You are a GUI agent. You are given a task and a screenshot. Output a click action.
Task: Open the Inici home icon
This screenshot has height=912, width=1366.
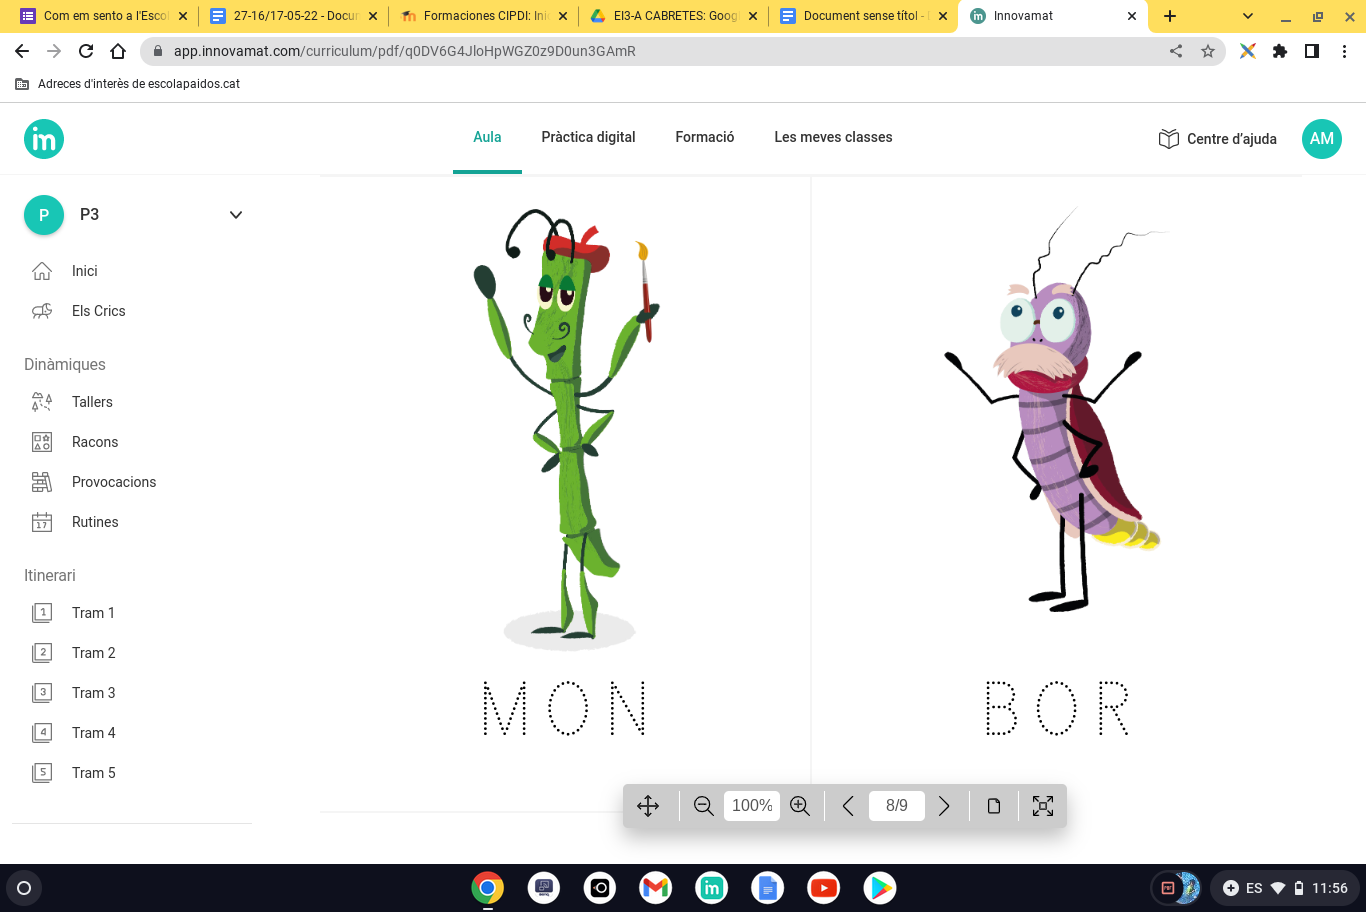(x=42, y=271)
